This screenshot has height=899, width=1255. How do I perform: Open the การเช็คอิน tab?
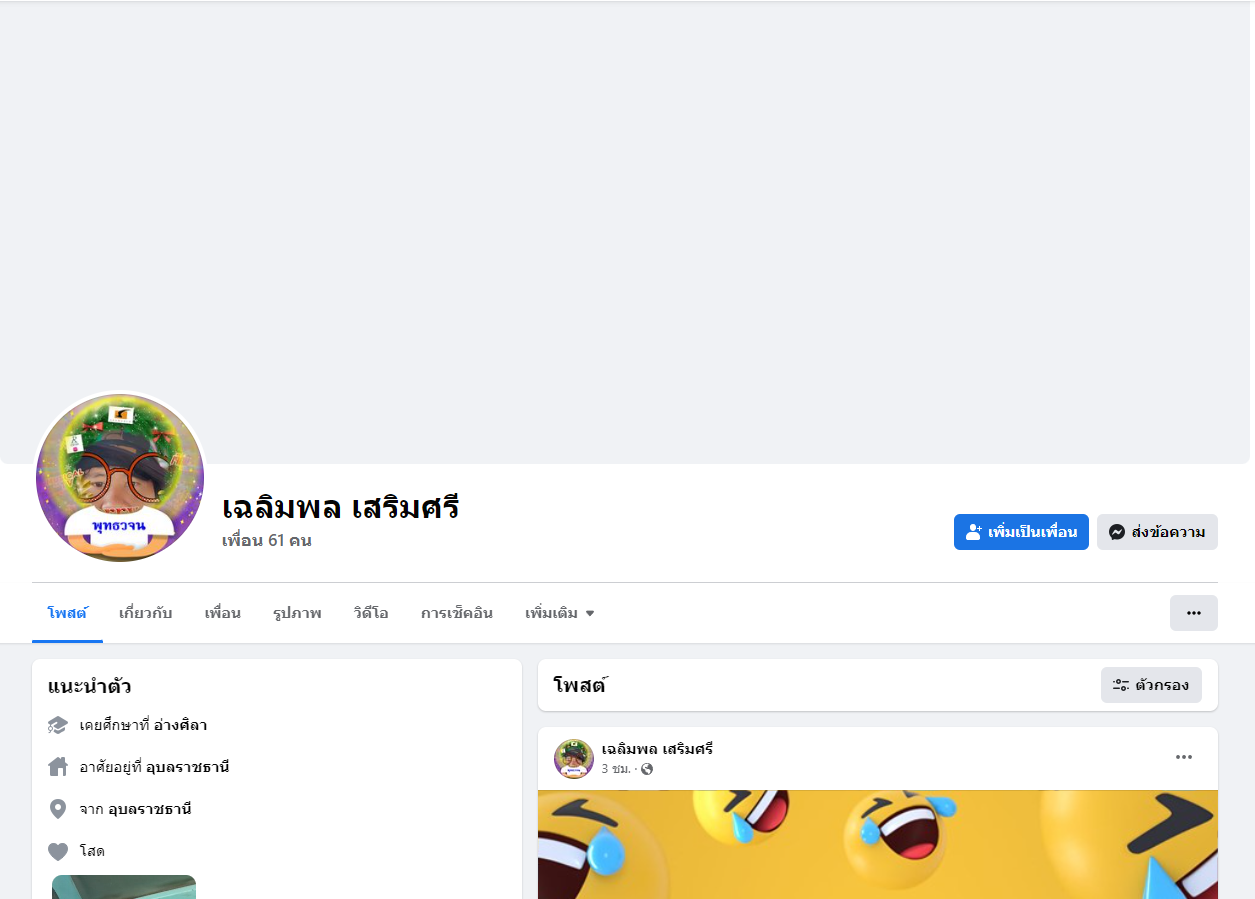[457, 613]
